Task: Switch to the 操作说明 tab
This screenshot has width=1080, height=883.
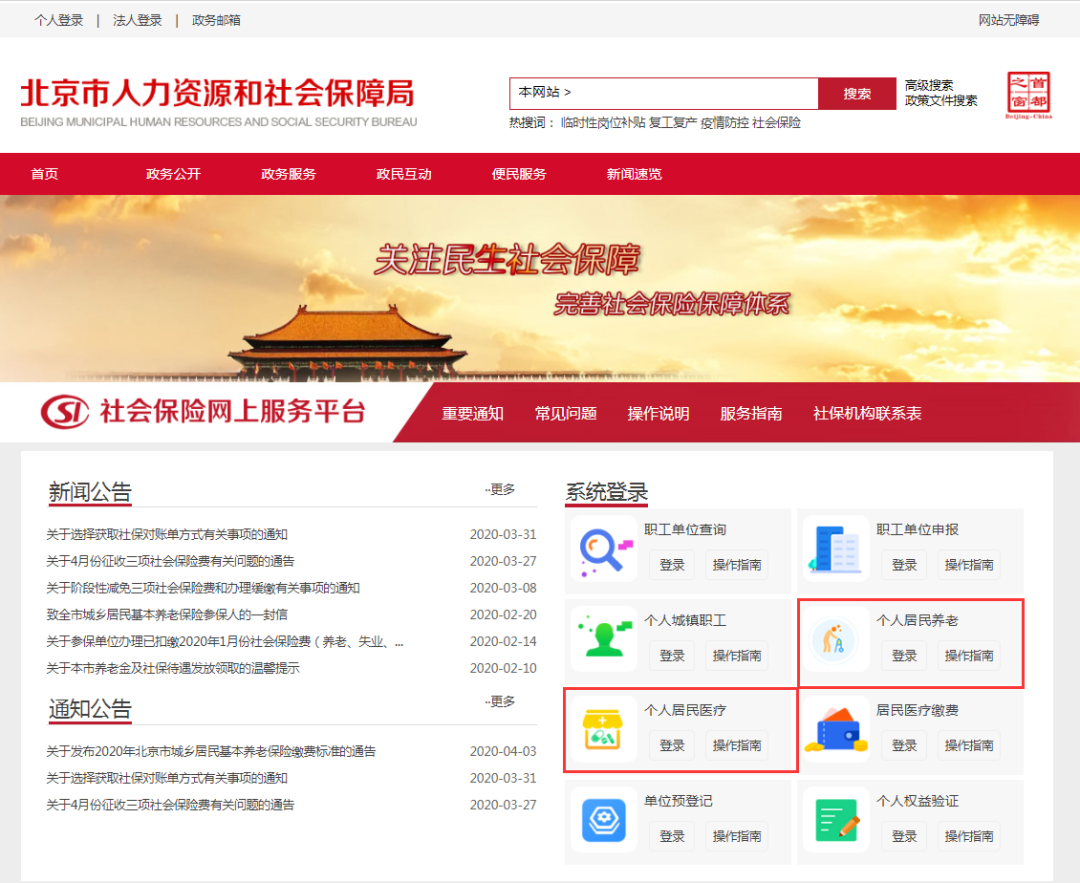Action: pos(658,413)
